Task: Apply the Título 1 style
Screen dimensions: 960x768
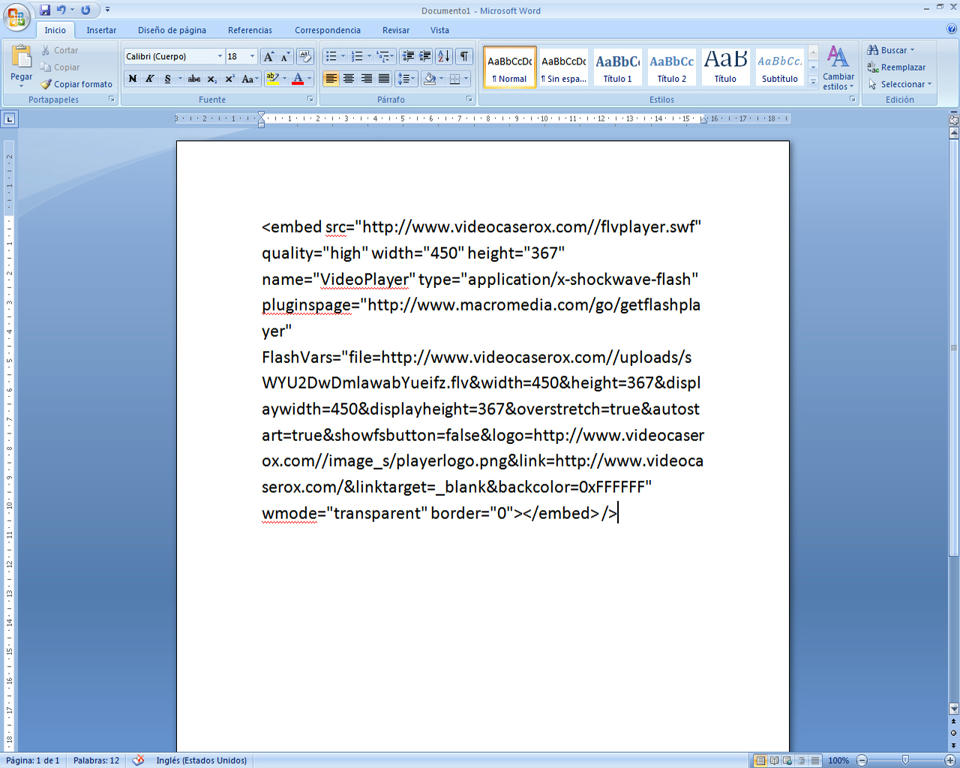Action: 617,67
